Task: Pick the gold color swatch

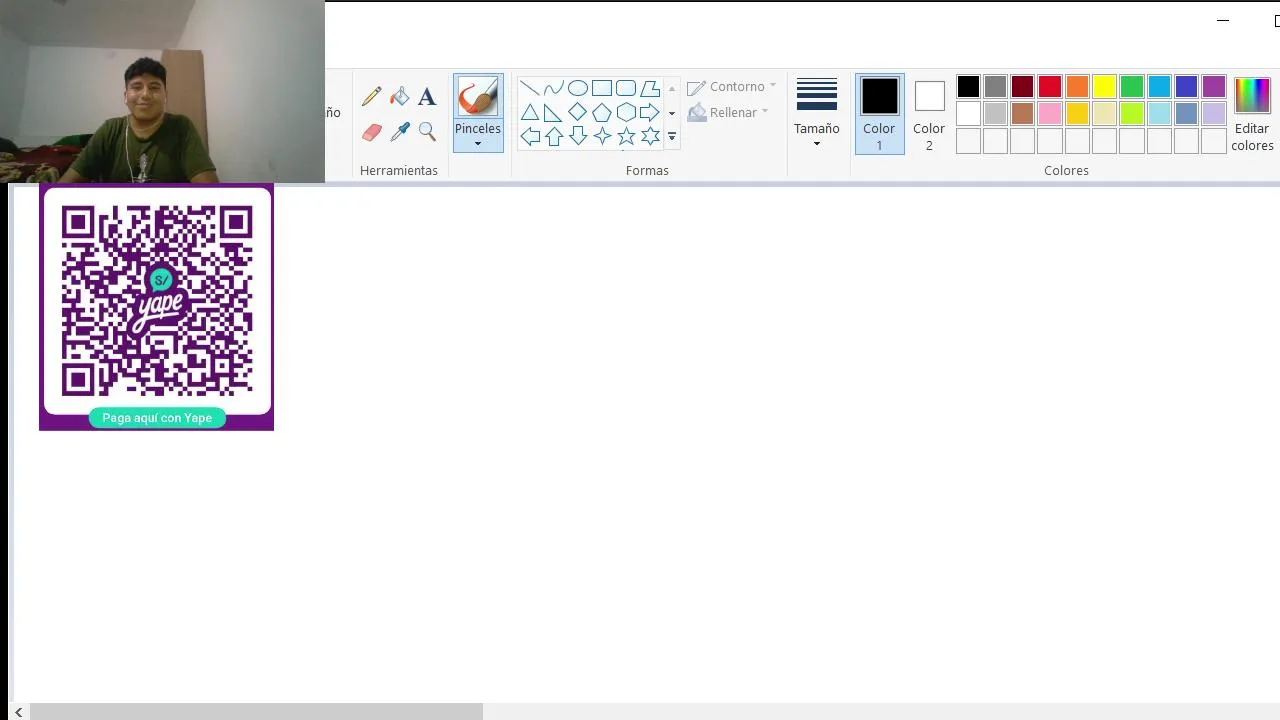Action: point(1077,114)
